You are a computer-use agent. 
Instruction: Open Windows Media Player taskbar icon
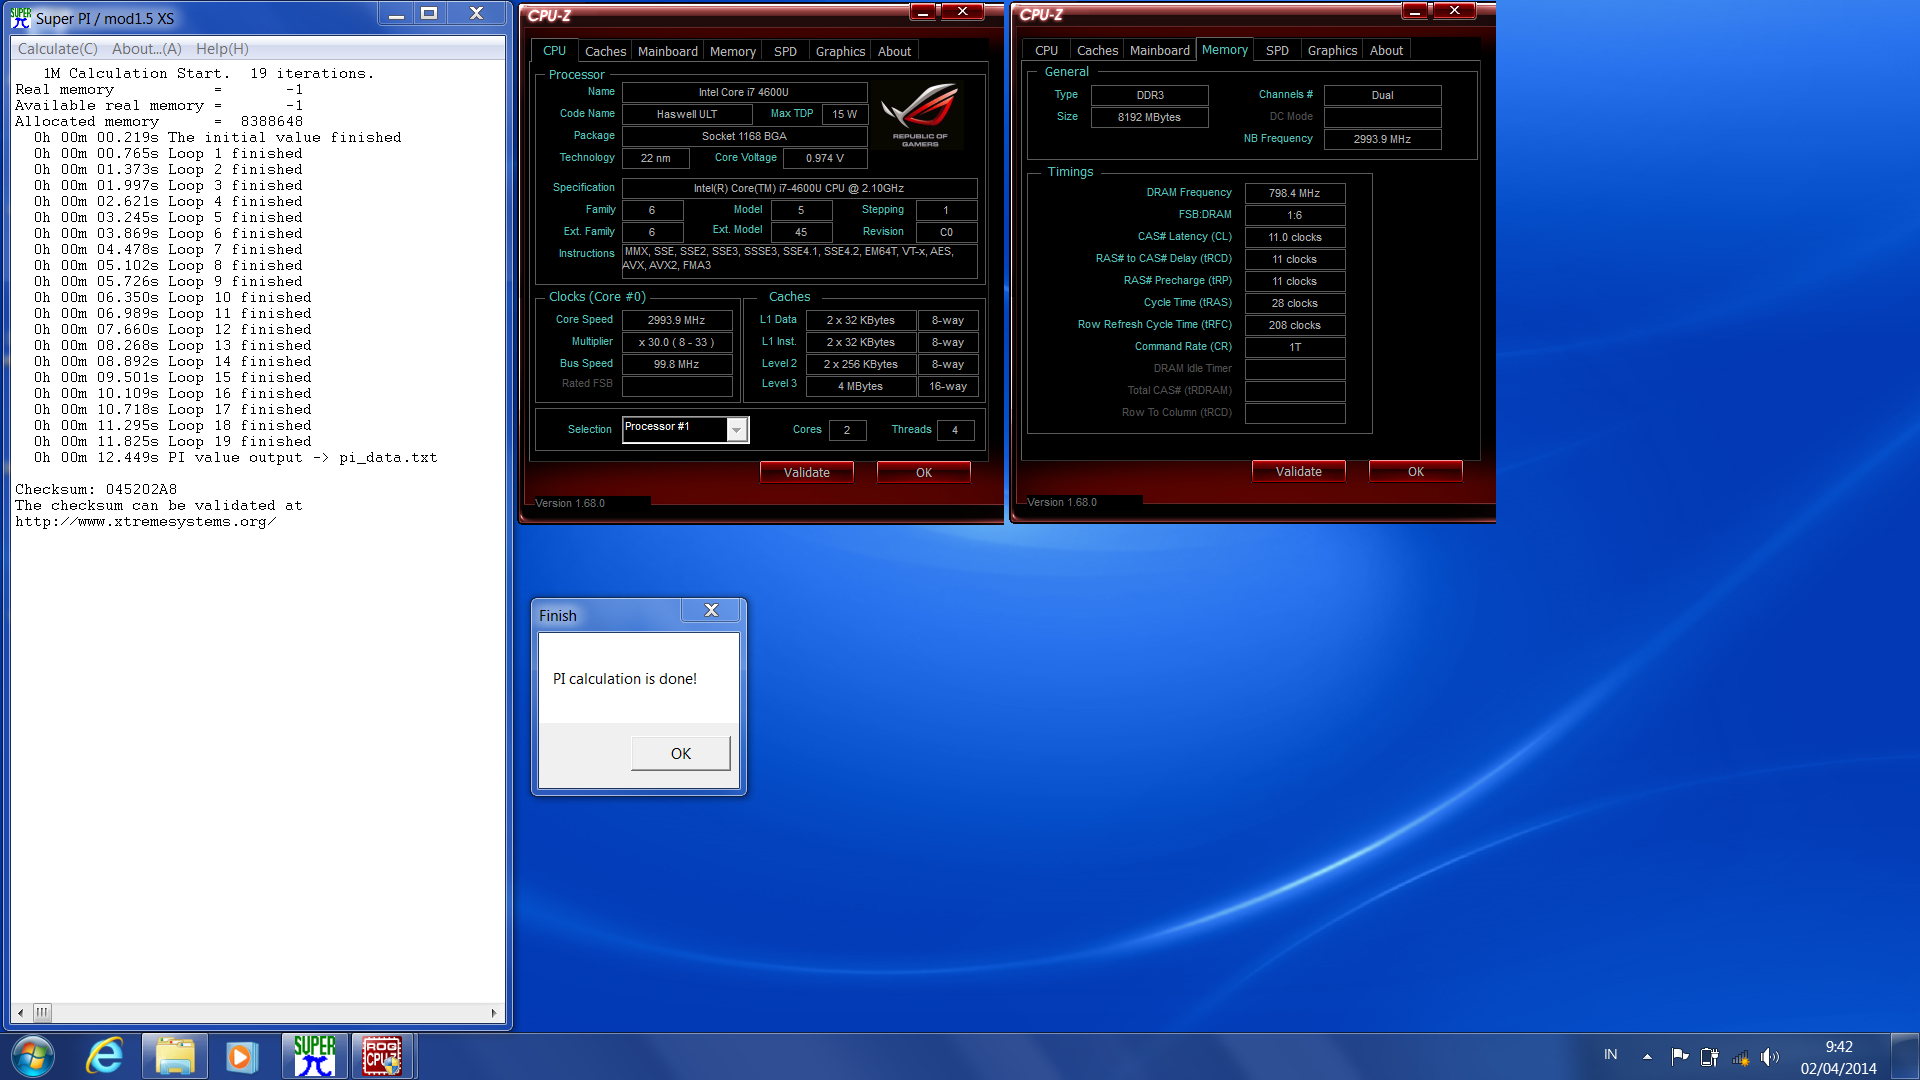tap(242, 1057)
